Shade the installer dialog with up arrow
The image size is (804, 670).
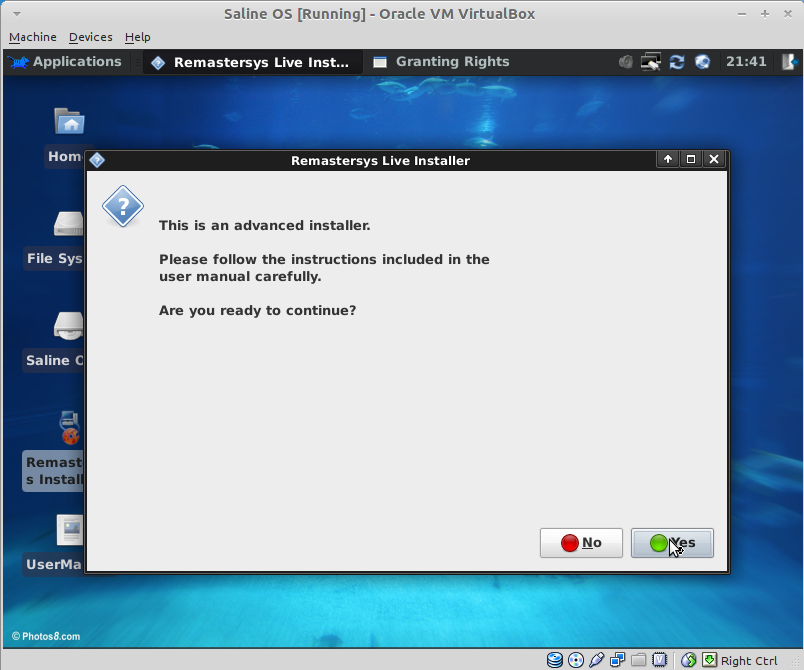click(x=668, y=159)
